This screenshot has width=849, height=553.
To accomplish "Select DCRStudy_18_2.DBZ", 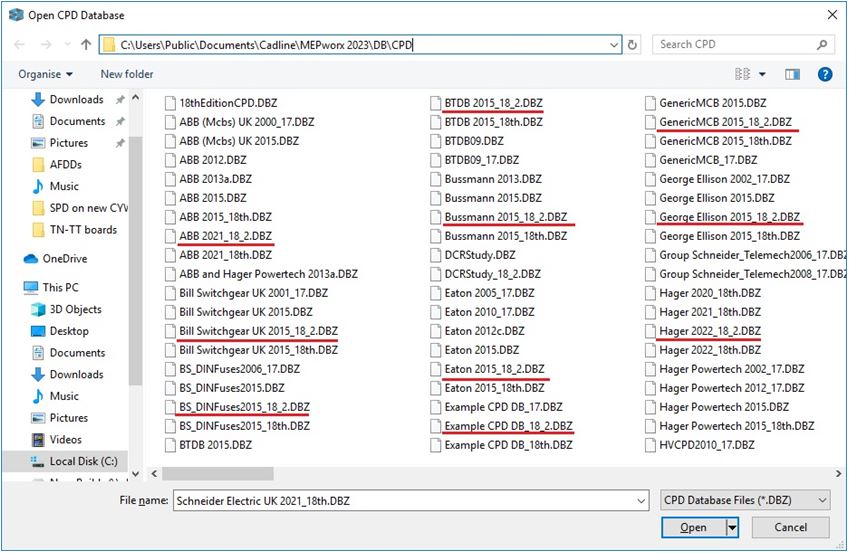I will click(x=492, y=274).
